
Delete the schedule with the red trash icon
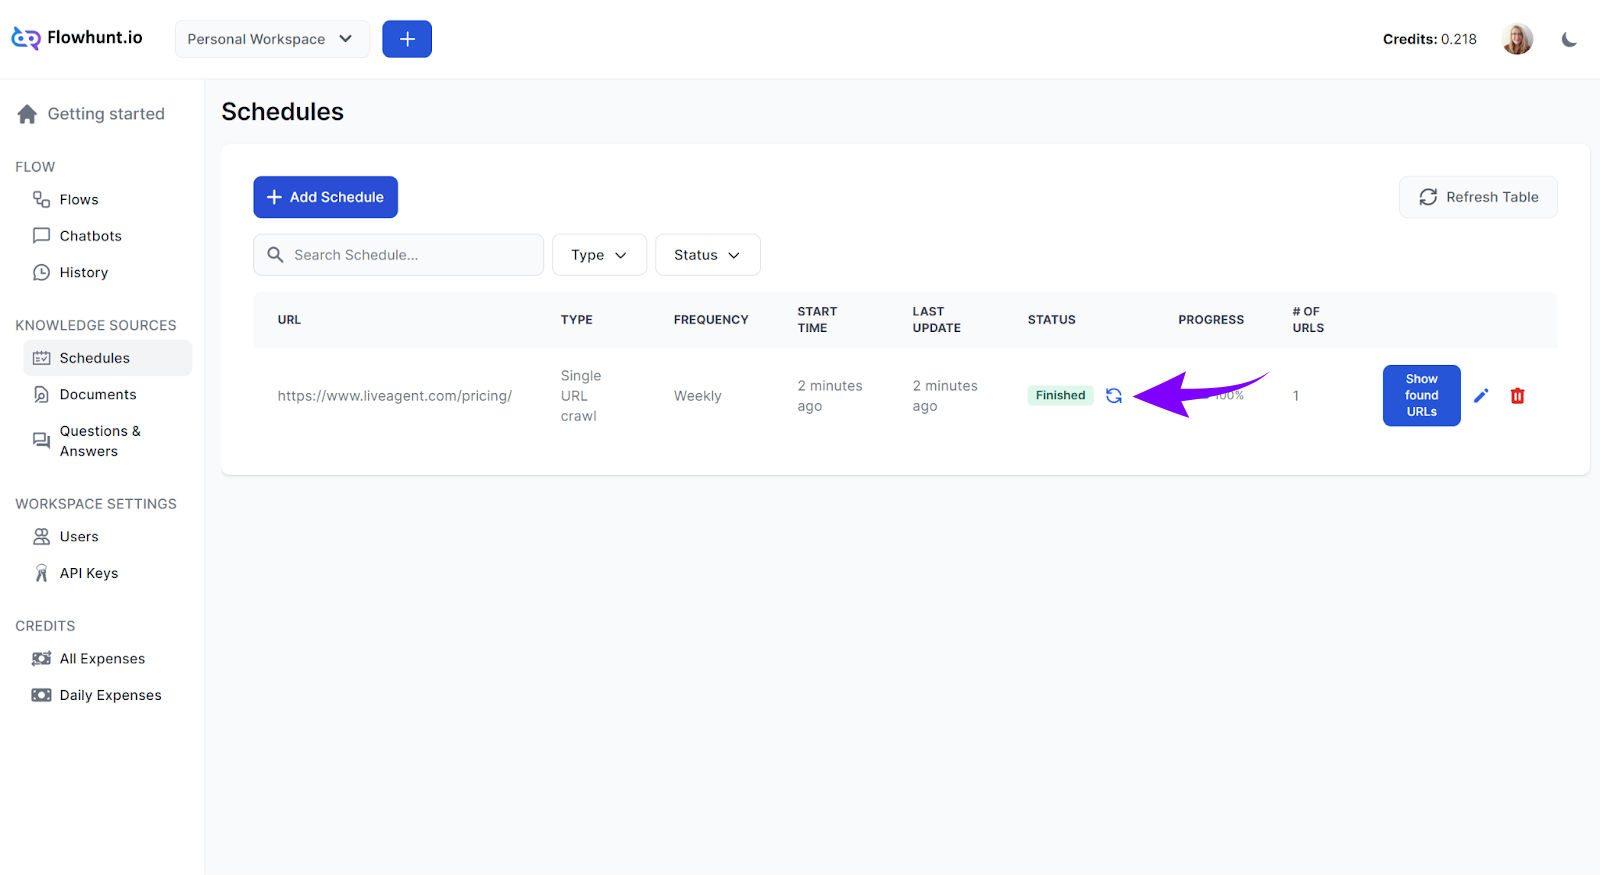tap(1517, 396)
